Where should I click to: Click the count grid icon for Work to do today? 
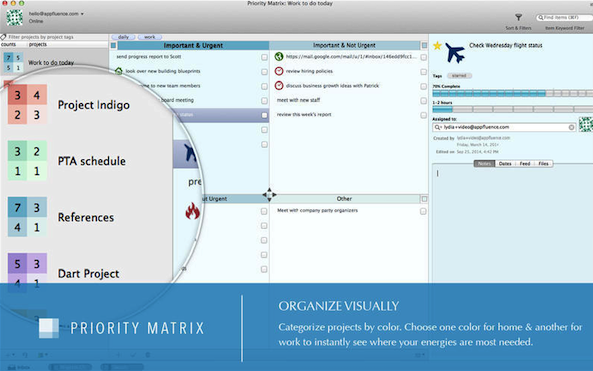(x=13, y=62)
